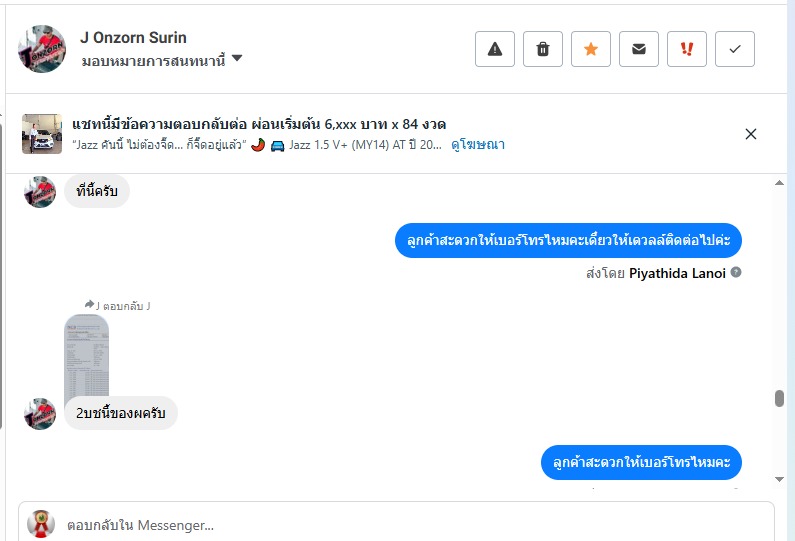
Task: Click the warning triangle spam icon
Action: click(494, 49)
